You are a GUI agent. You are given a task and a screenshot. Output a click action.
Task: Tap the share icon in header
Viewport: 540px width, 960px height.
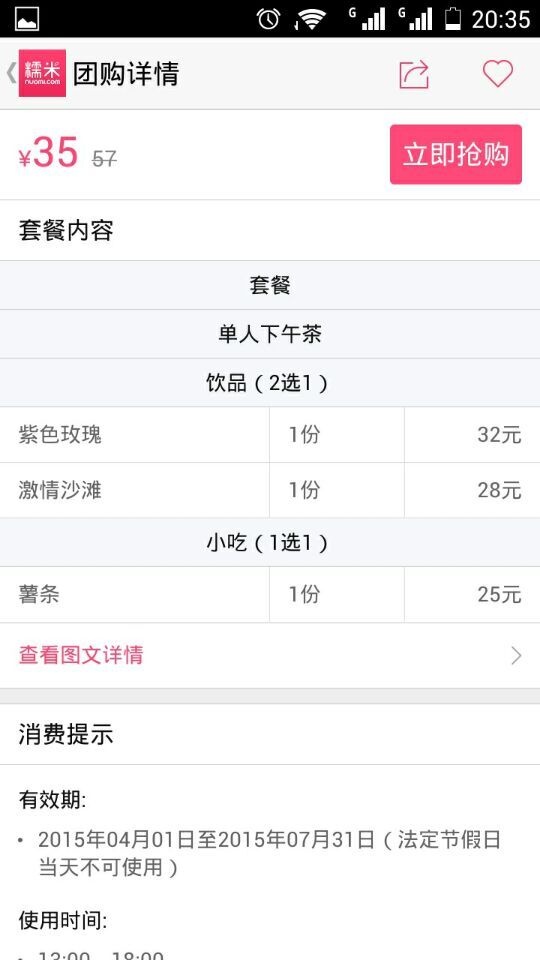[414, 74]
